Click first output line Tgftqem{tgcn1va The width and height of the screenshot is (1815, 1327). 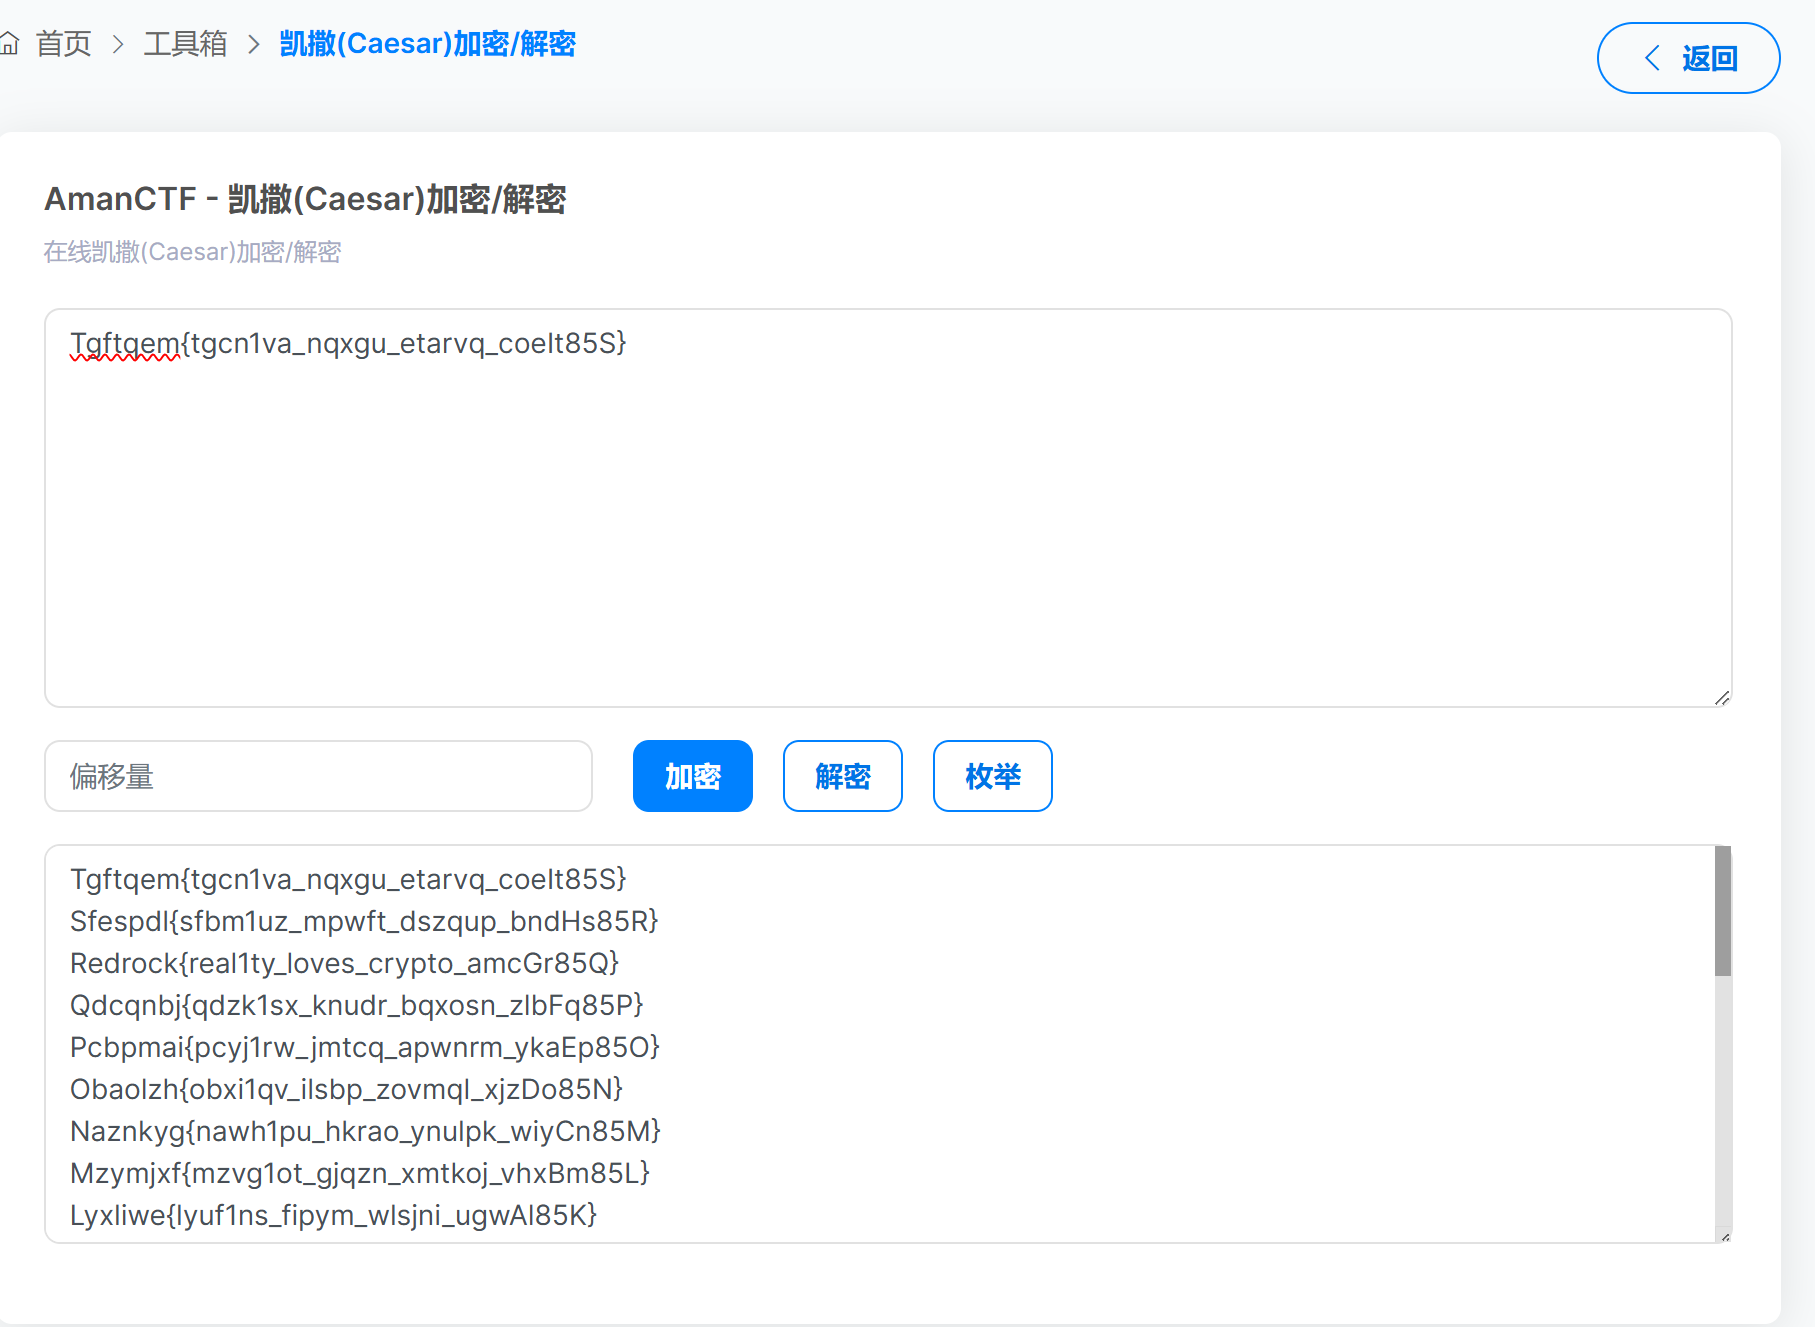tap(348, 879)
